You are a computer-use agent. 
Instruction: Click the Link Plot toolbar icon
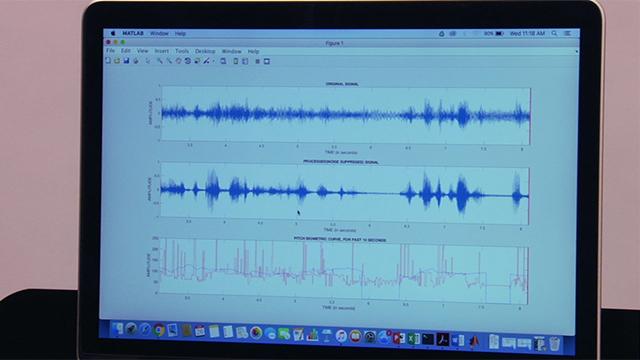(x=223, y=61)
